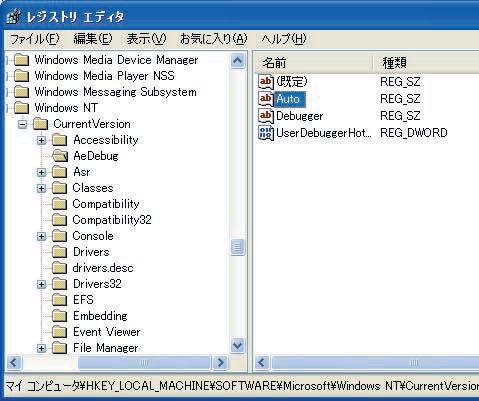Click the 名前 column header
The width and height of the screenshot is (479, 401).
pyautogui.click(x=314, y=63)
